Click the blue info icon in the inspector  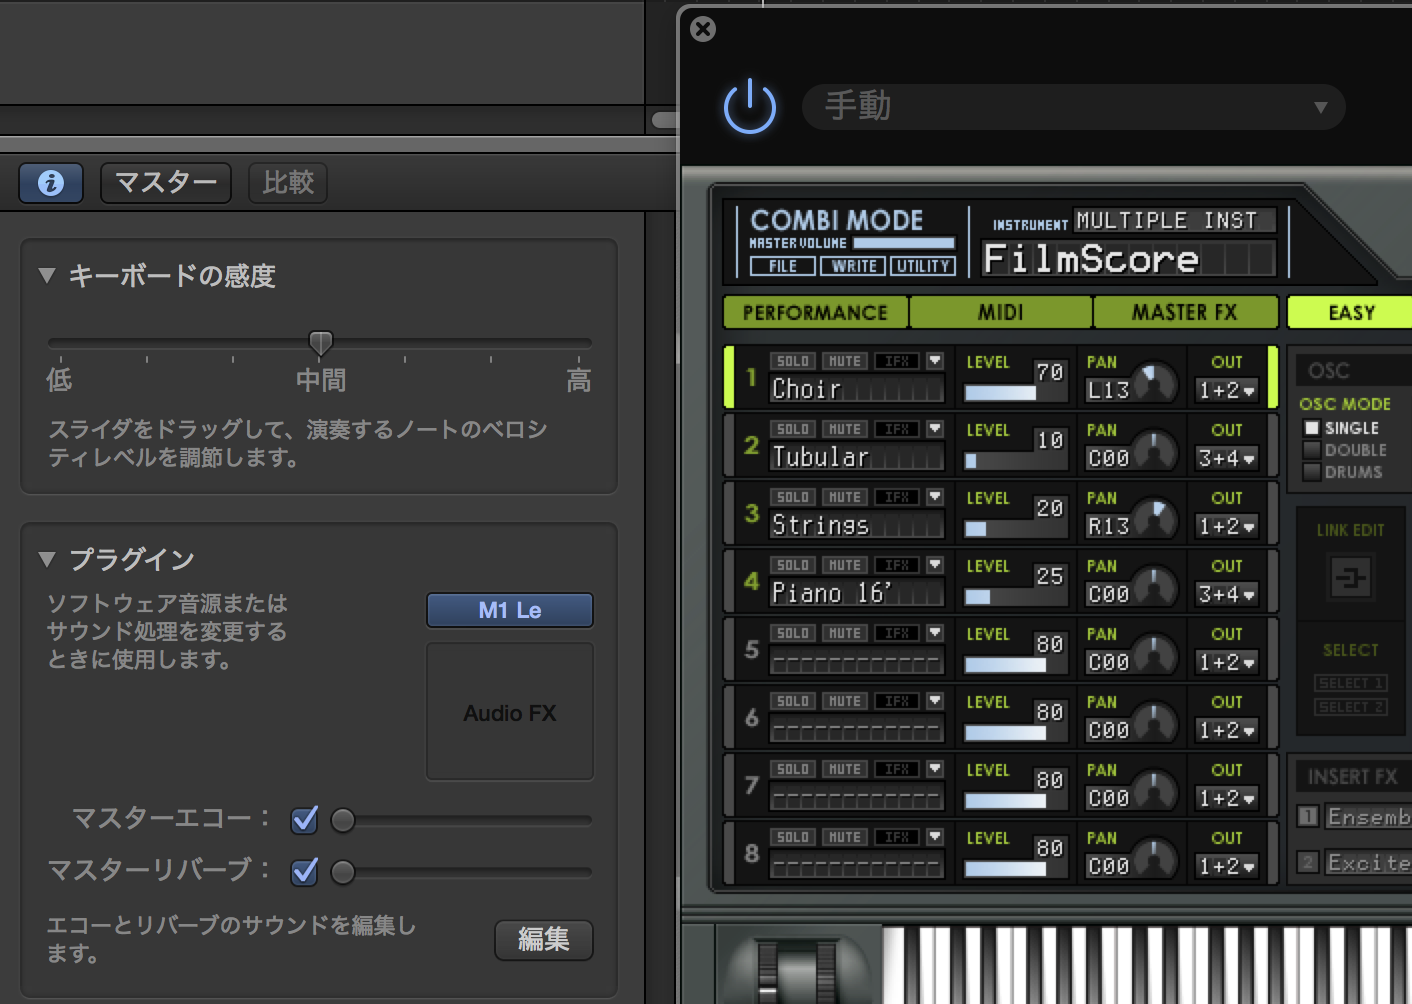[x=50, y=183]
